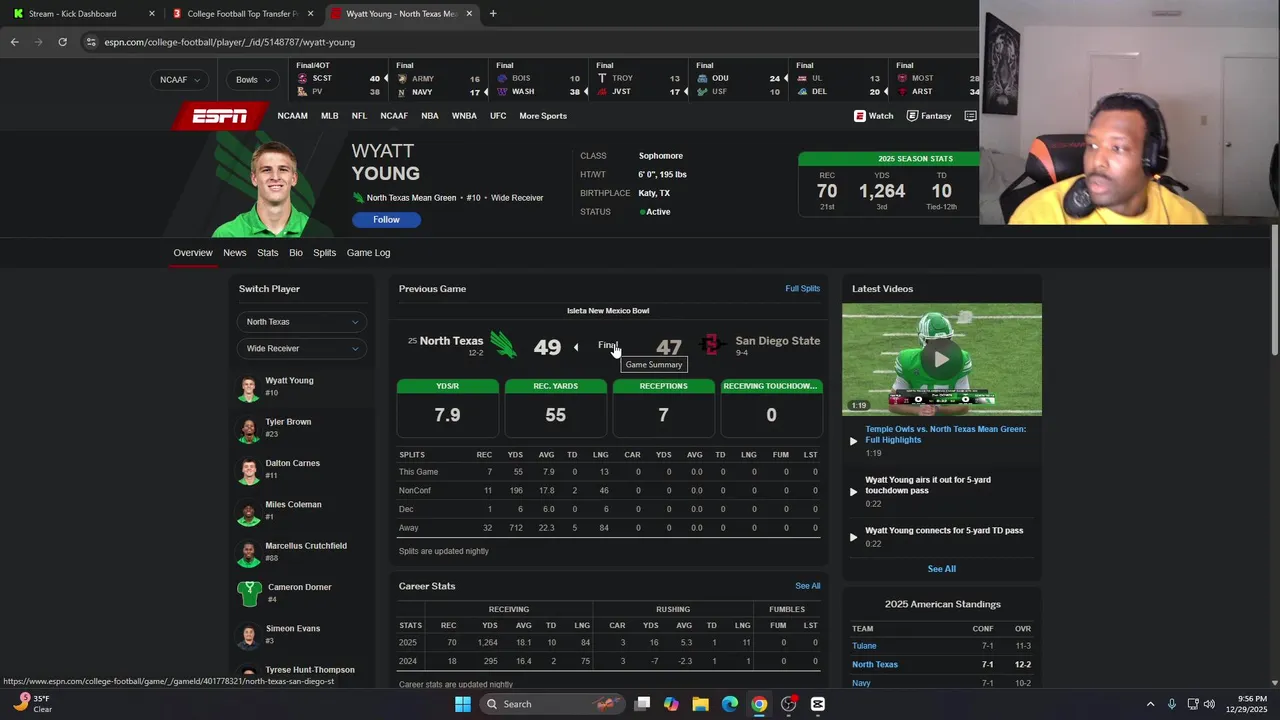The height and width of the screenshot is (720, 1280).
Task: Open Windows Start menu
Action: (462, 704)
